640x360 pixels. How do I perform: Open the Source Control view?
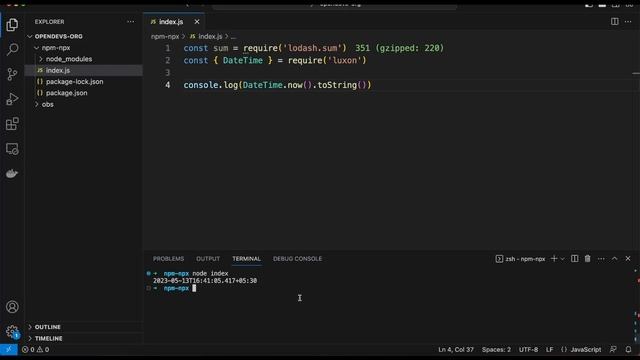[x=12, y=74]
